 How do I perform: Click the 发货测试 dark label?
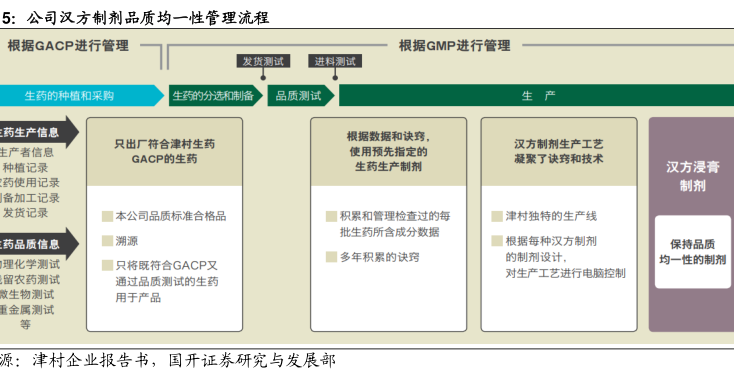[263, 61]
